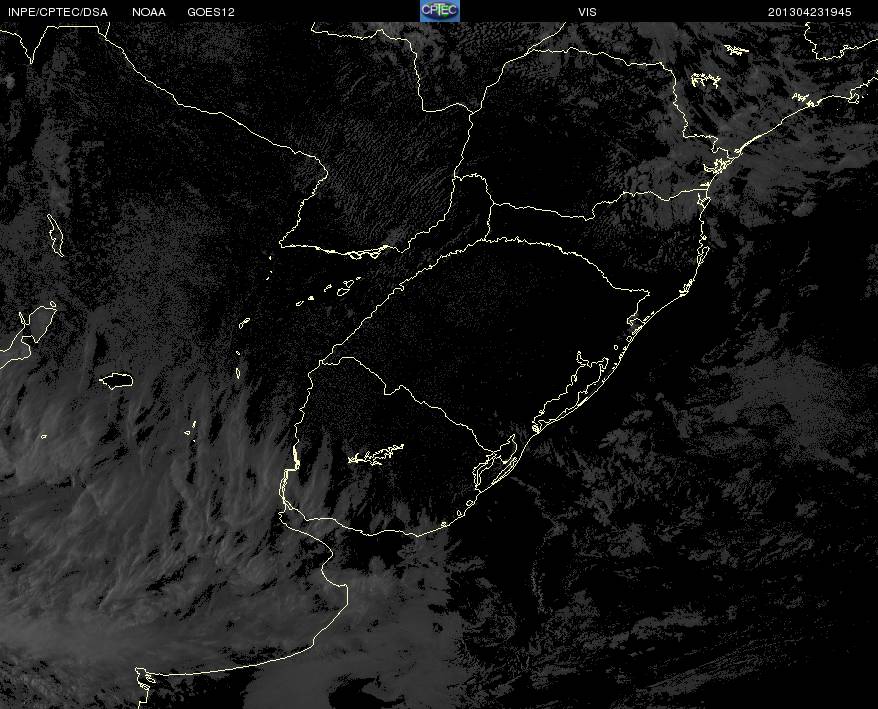The width and height of the screenshot is (878, 709).
Task: Click the GOES12 satellite label
Action: (x=211, y=12)
